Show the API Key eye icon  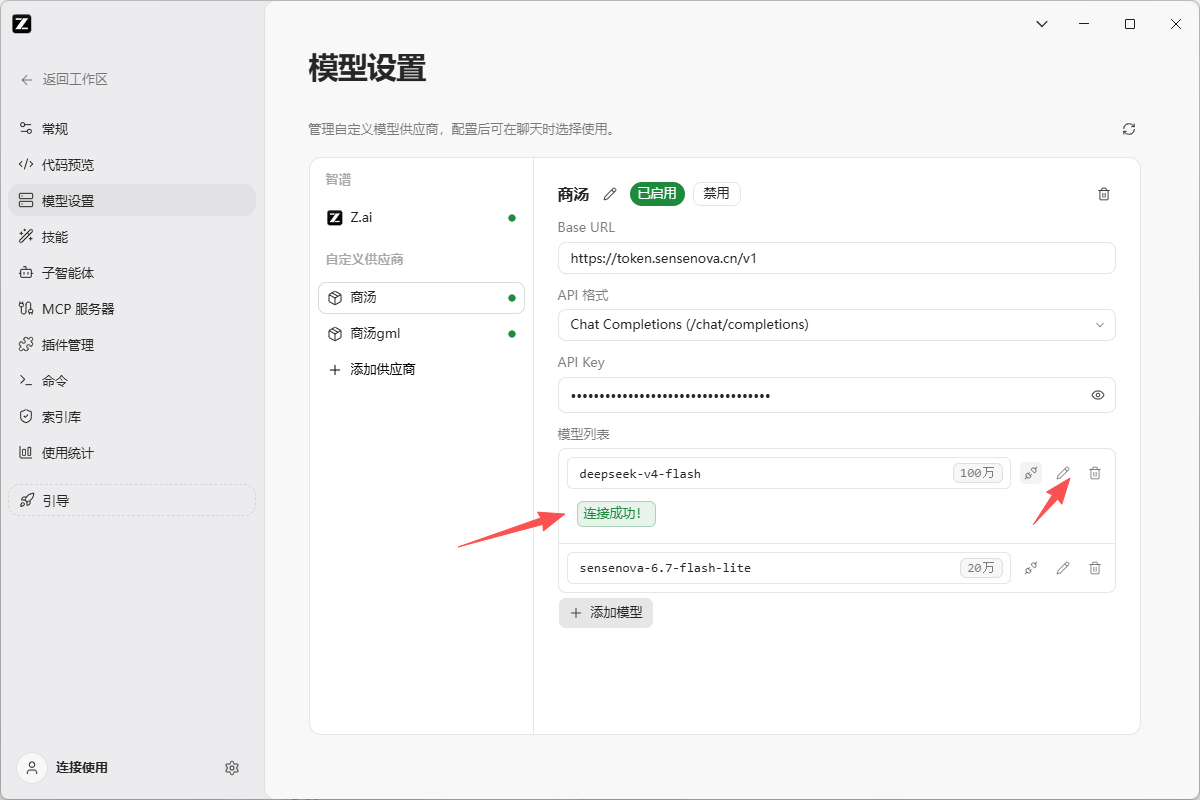tap(1098, 395)
